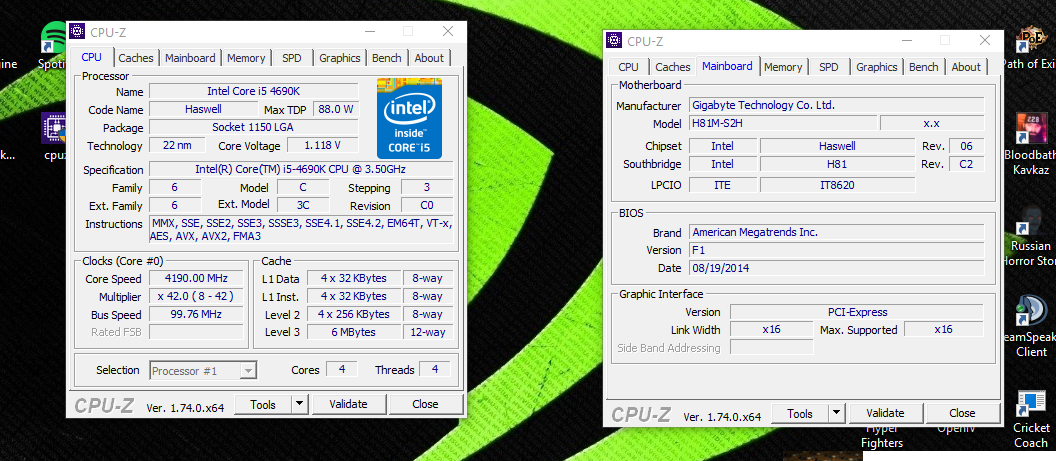Viewport: 1056px width, 461px height.
Task: Close right CPU-Z window with X button
Action: [985, 40]
